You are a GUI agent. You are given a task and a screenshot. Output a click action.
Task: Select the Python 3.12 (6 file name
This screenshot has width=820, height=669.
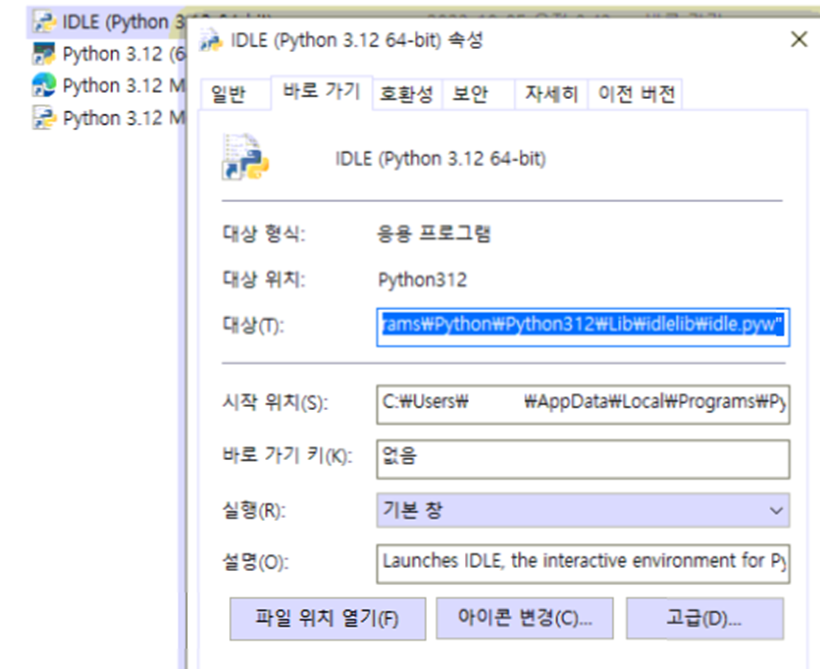(123, 54)
